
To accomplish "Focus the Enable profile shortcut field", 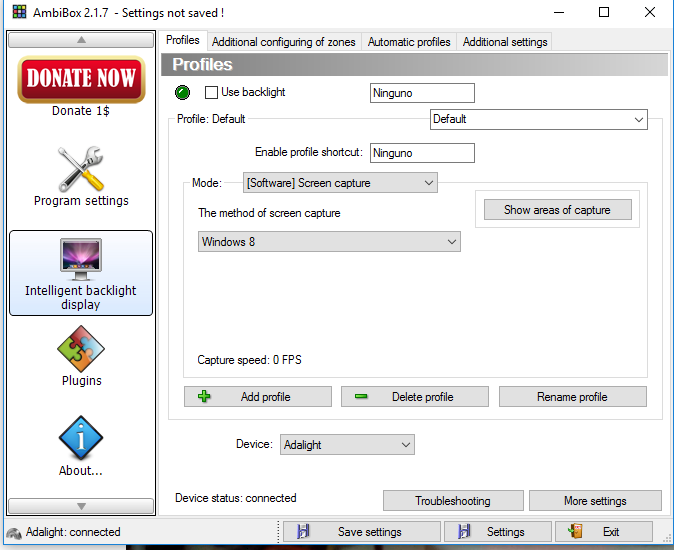I will [x=422, y=153].
